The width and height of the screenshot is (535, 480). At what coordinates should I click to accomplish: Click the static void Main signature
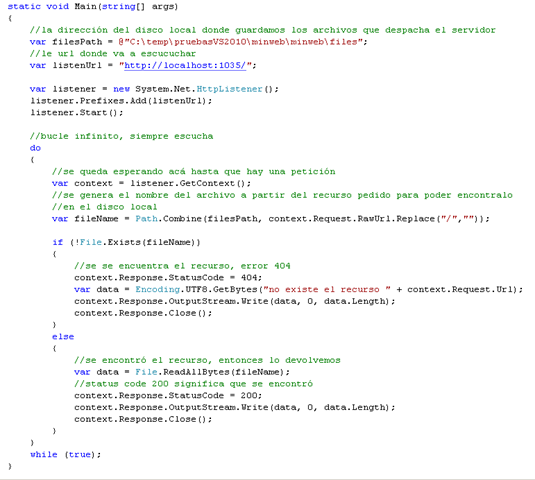[93, 6]
